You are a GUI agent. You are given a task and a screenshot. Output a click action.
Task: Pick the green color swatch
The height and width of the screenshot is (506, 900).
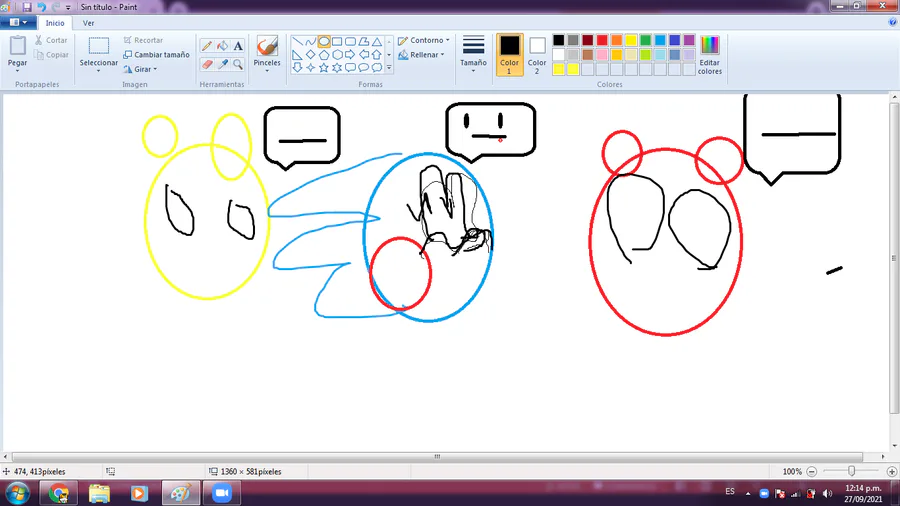[x=645, y=40]
